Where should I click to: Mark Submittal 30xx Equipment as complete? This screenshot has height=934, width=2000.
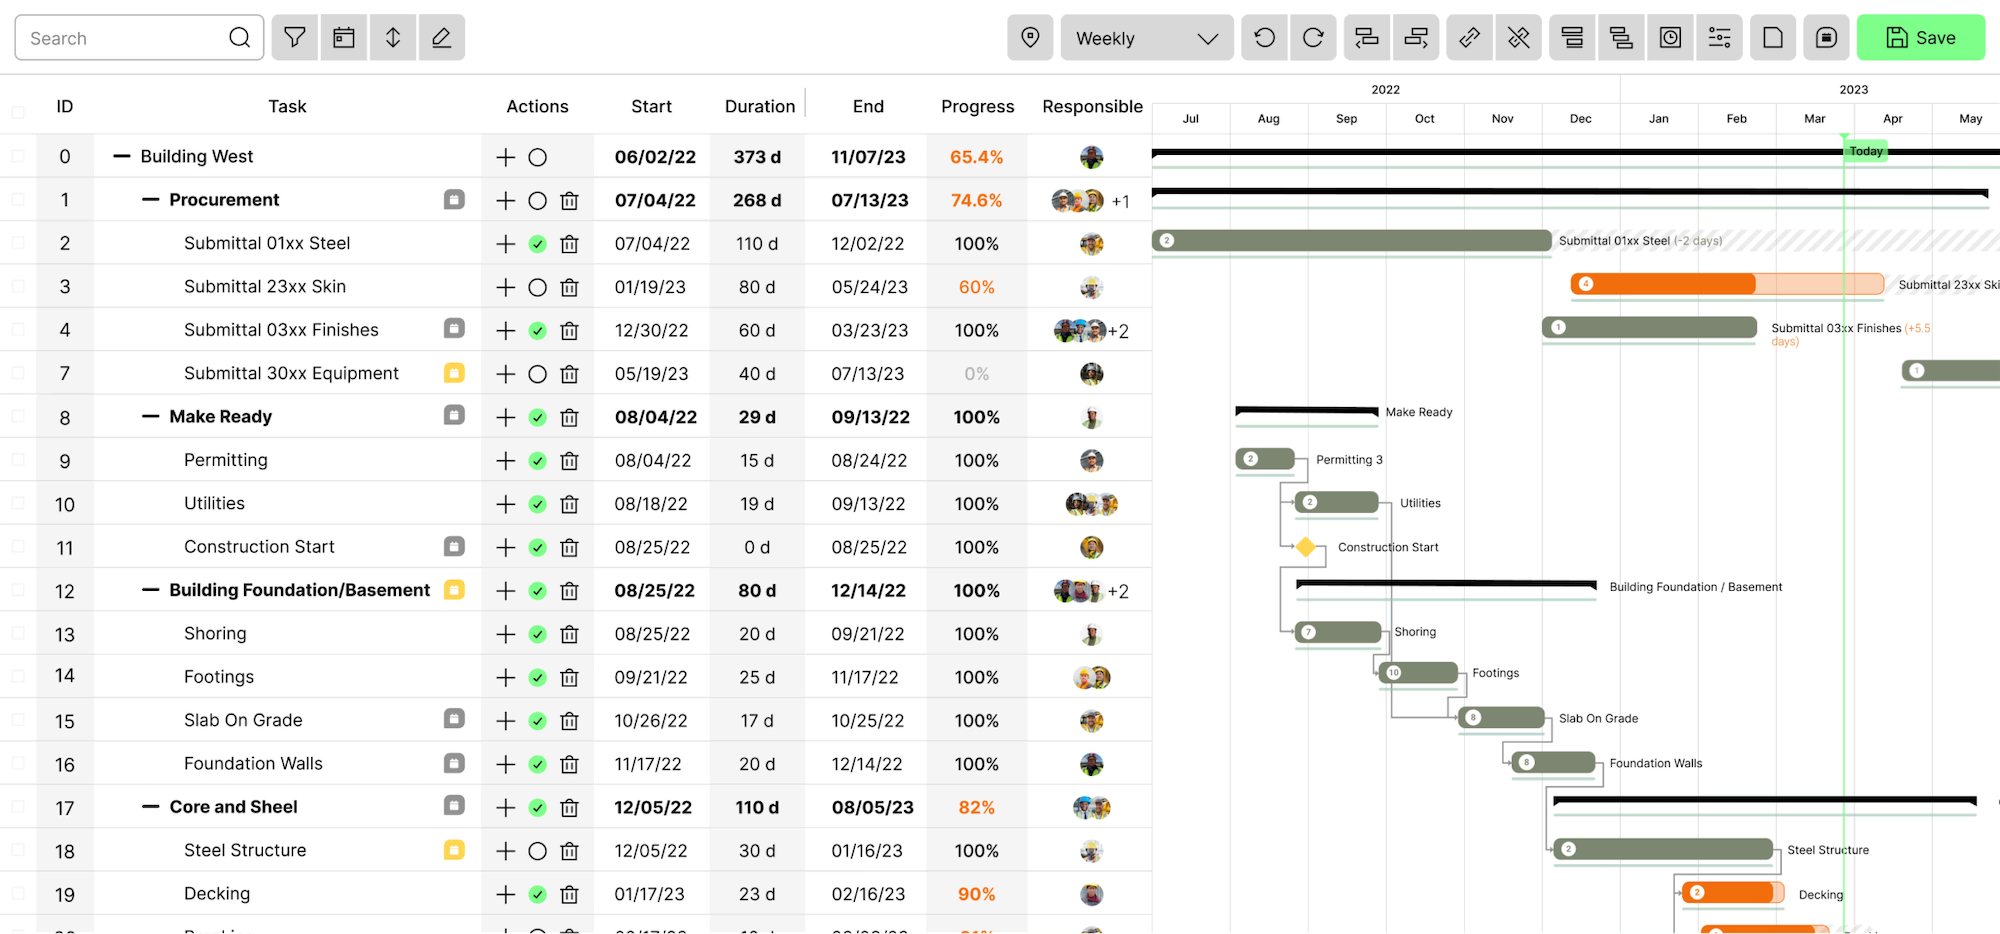pyautogui.click(x=537, y=373)
